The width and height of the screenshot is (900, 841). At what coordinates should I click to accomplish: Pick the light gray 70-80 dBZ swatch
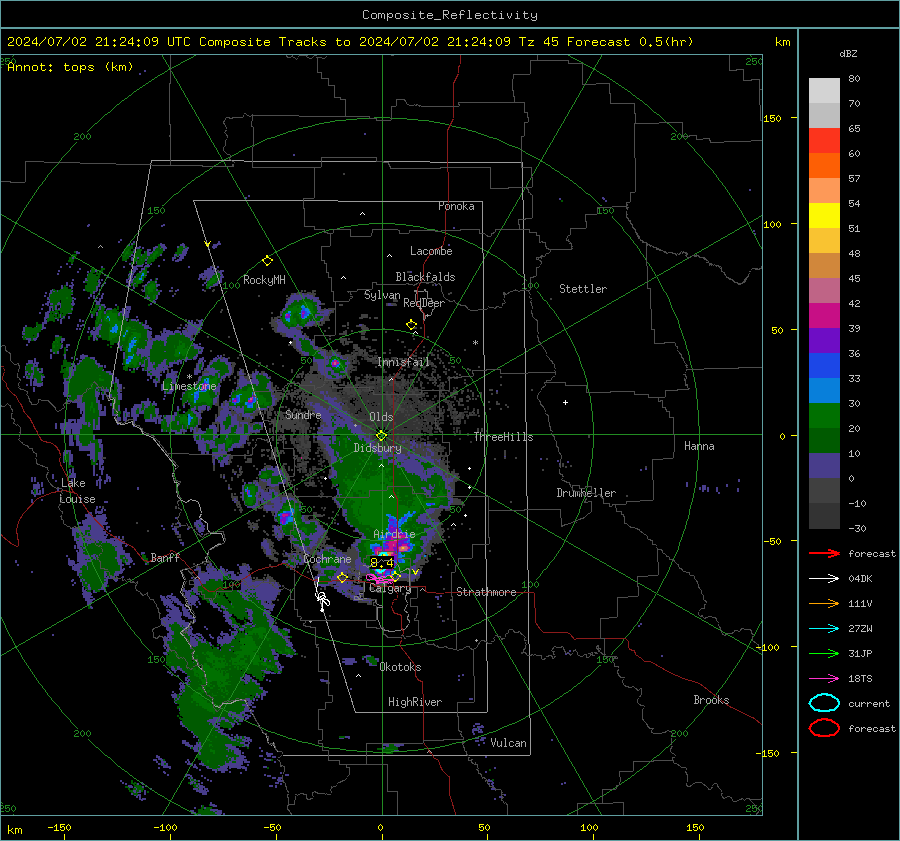pos(824,91)
